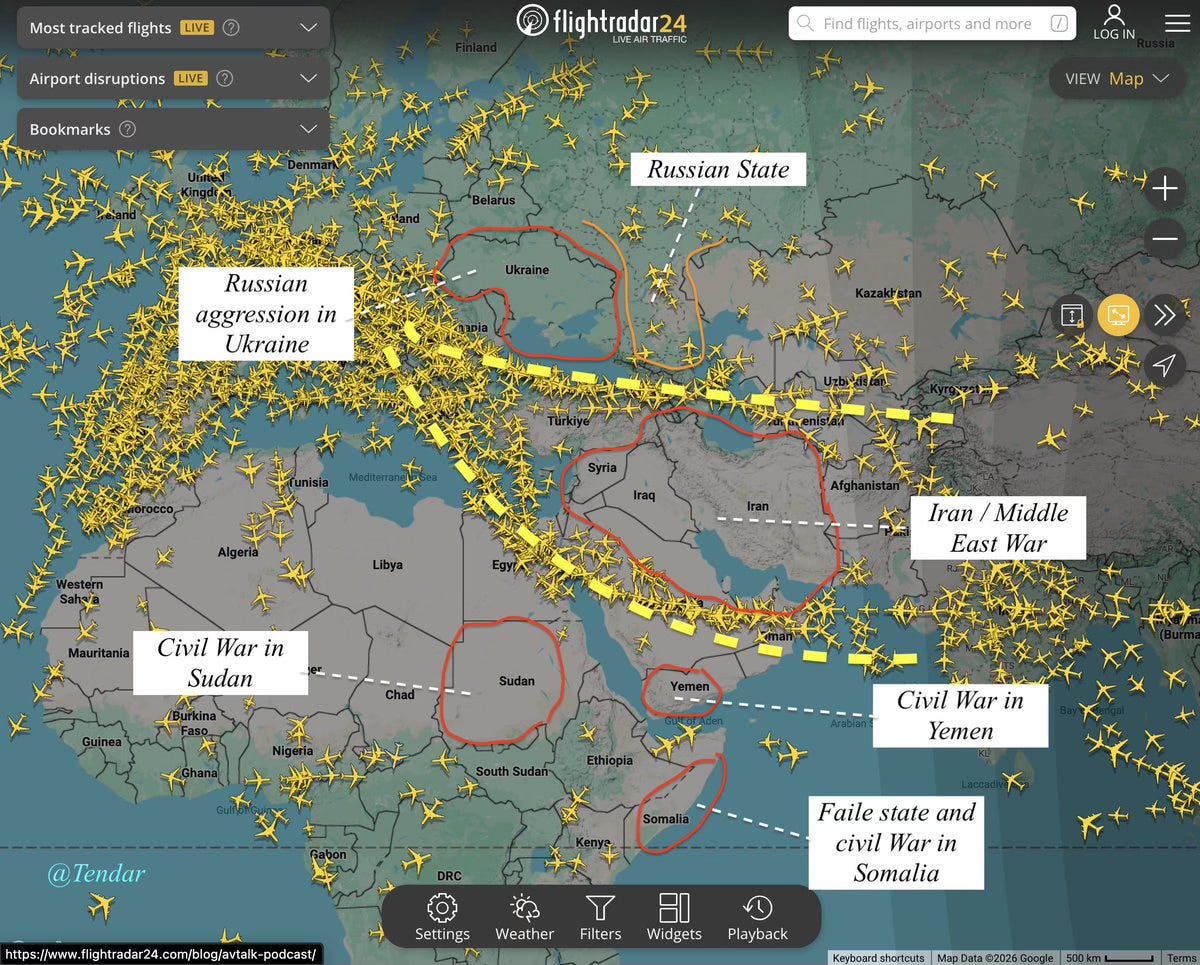Open Weather from the bottom toolbar
Viewport: 1200px width, 965px height.
[x=524, y=918]
